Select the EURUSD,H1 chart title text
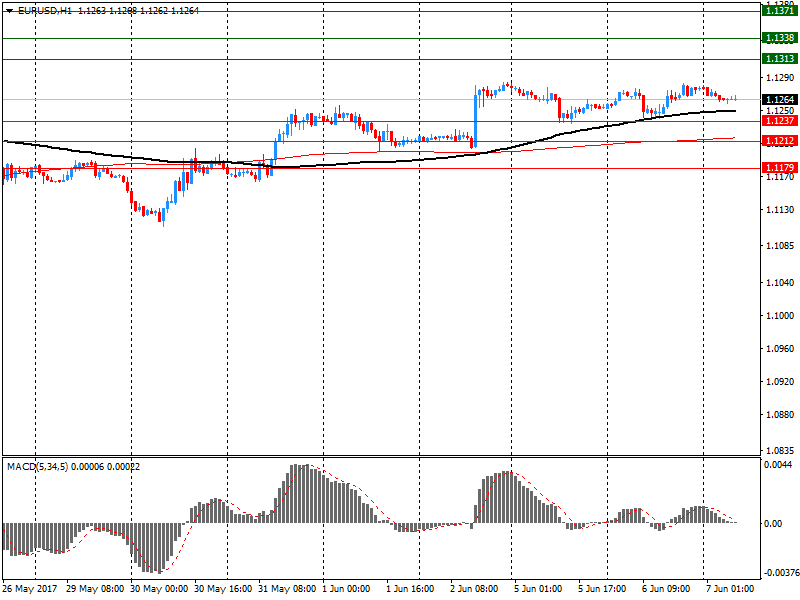 coord(45,11)
